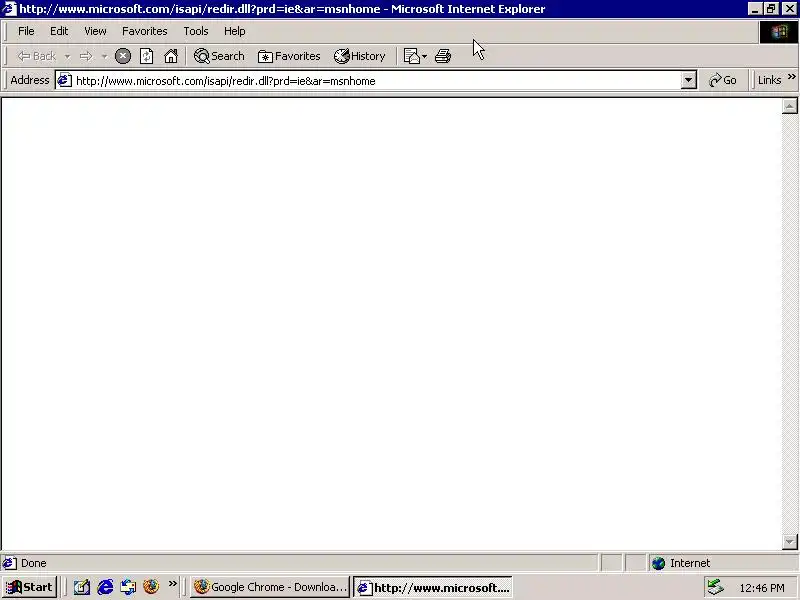
Task: Restore down the Internet Explorer window
Action: coord(771,9)
